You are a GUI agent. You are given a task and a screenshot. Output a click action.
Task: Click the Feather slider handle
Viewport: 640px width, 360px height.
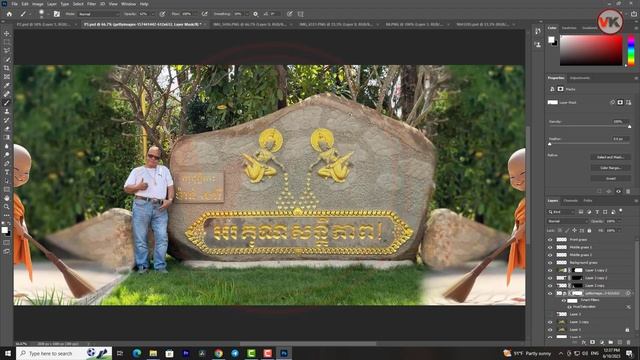tap(549, 144)
